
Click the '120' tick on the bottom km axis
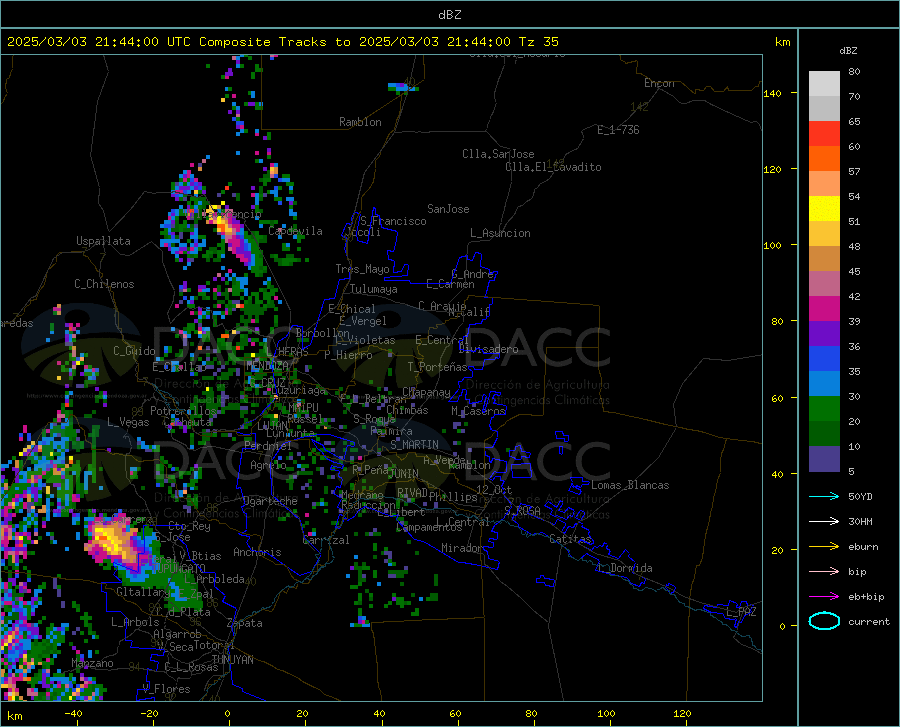click(x=682, y=714)
